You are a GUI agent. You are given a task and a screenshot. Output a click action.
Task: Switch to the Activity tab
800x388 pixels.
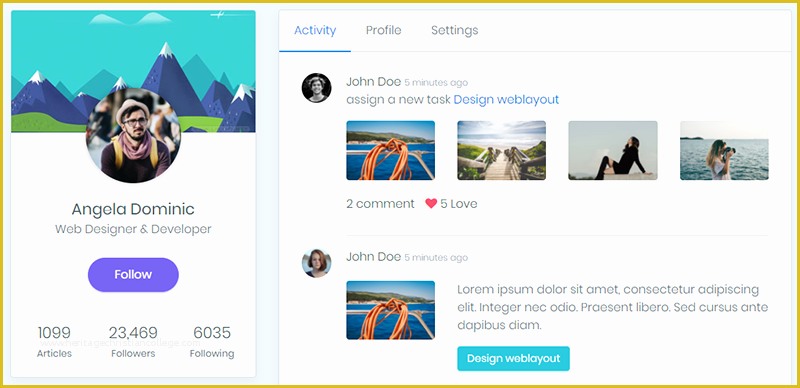(x=315, y=31)
